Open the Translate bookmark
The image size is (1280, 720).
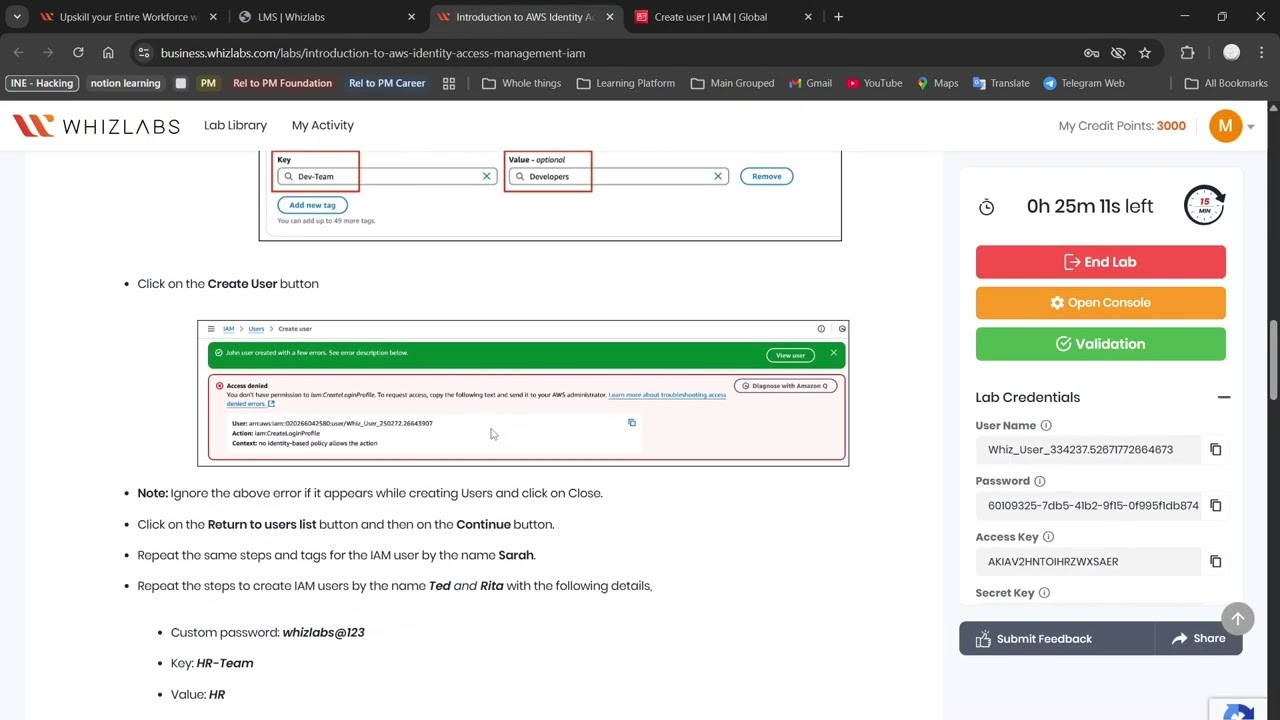click(x=1000, y=83)
